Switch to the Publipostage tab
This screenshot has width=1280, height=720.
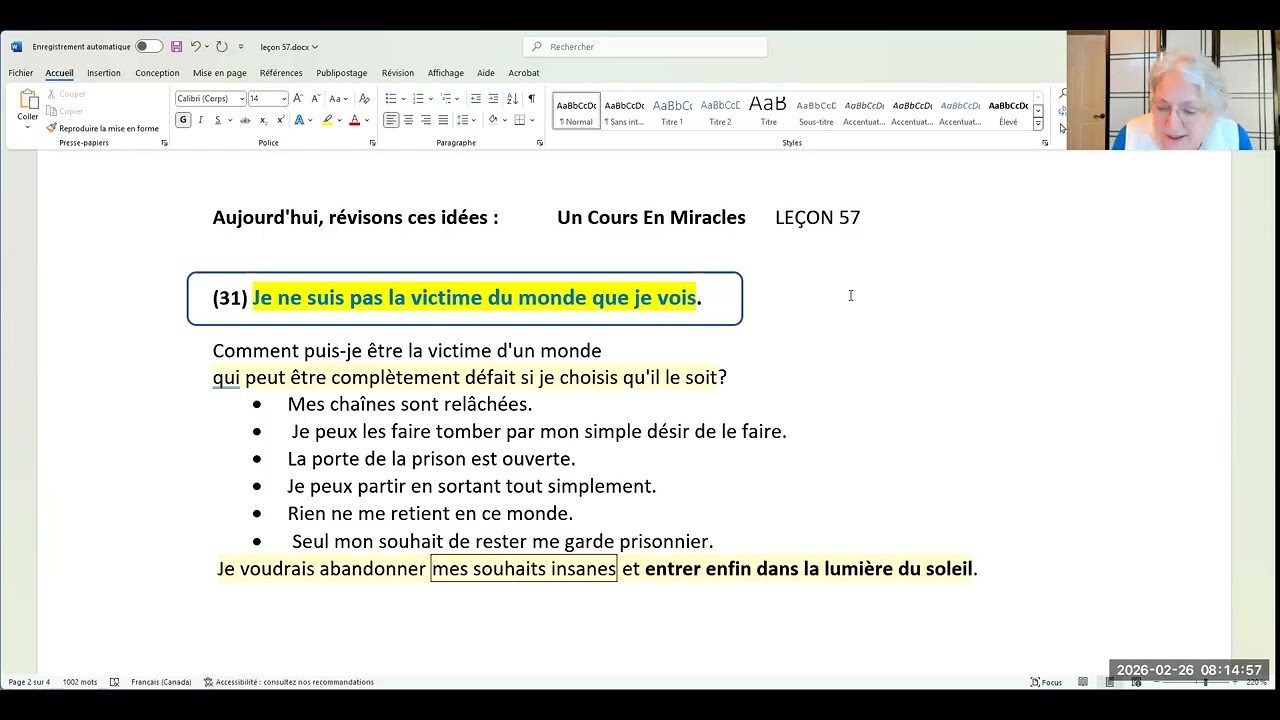click(x=342, y=73)
